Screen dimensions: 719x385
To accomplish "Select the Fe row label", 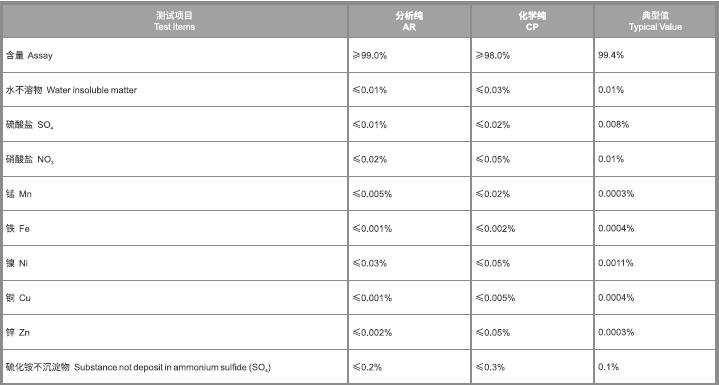I will point(17,229).
